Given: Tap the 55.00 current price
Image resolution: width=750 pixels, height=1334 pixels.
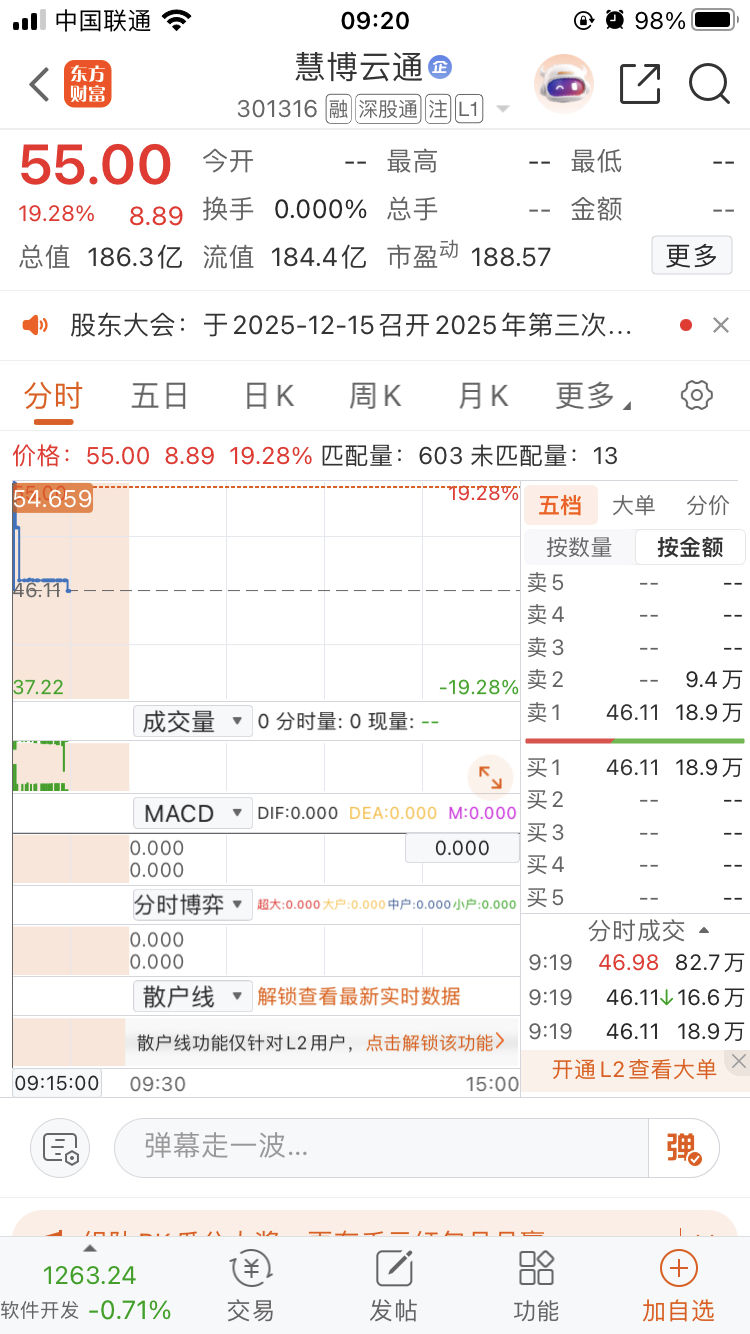Looking at the screenshot, I should point(96,166).
